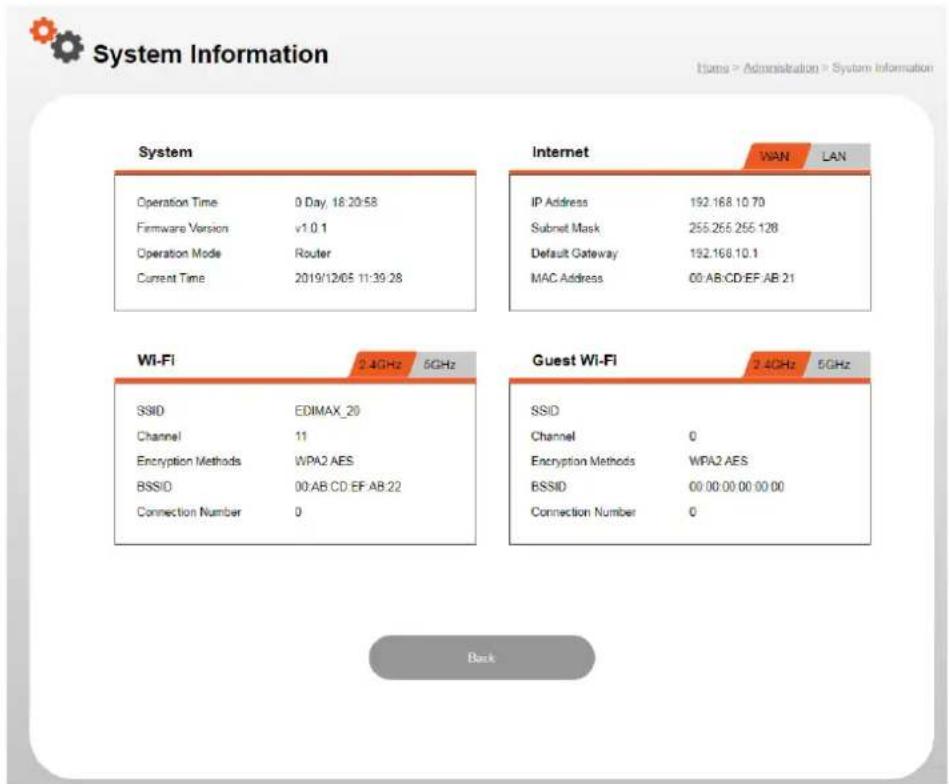Click the Subnet Mask label

point(565,228)
